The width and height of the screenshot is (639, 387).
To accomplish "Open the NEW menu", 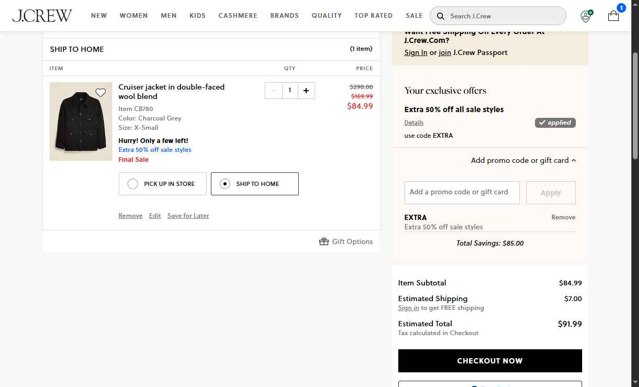I will [x=99, y=15].
